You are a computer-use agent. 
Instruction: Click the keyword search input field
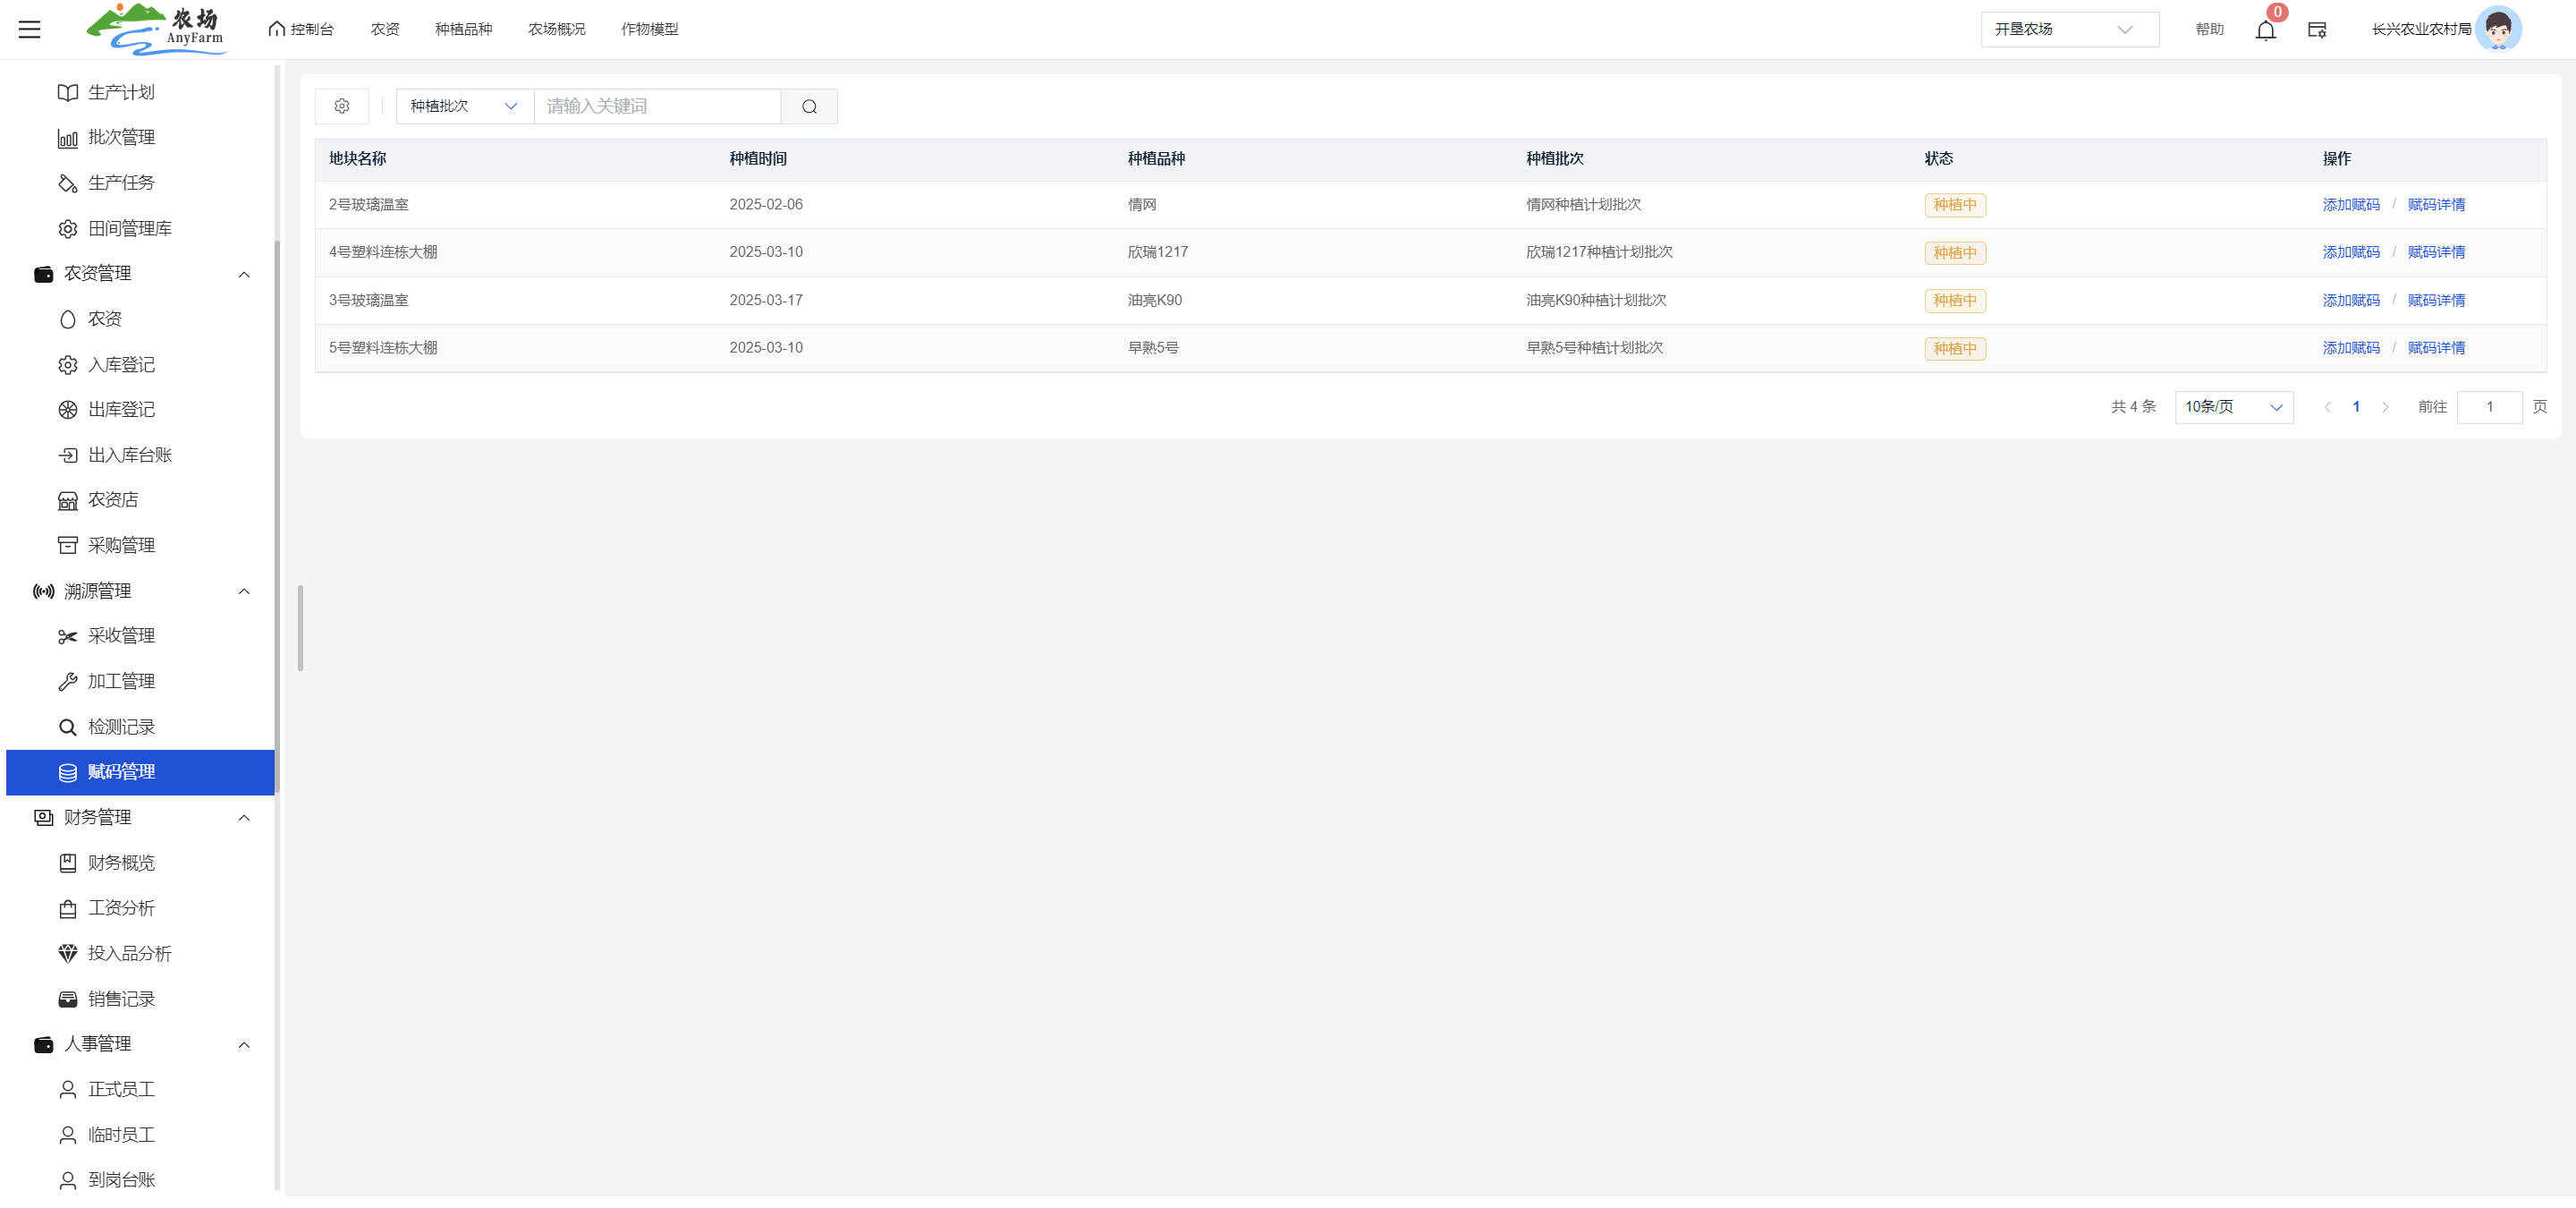tap(657, 106)
